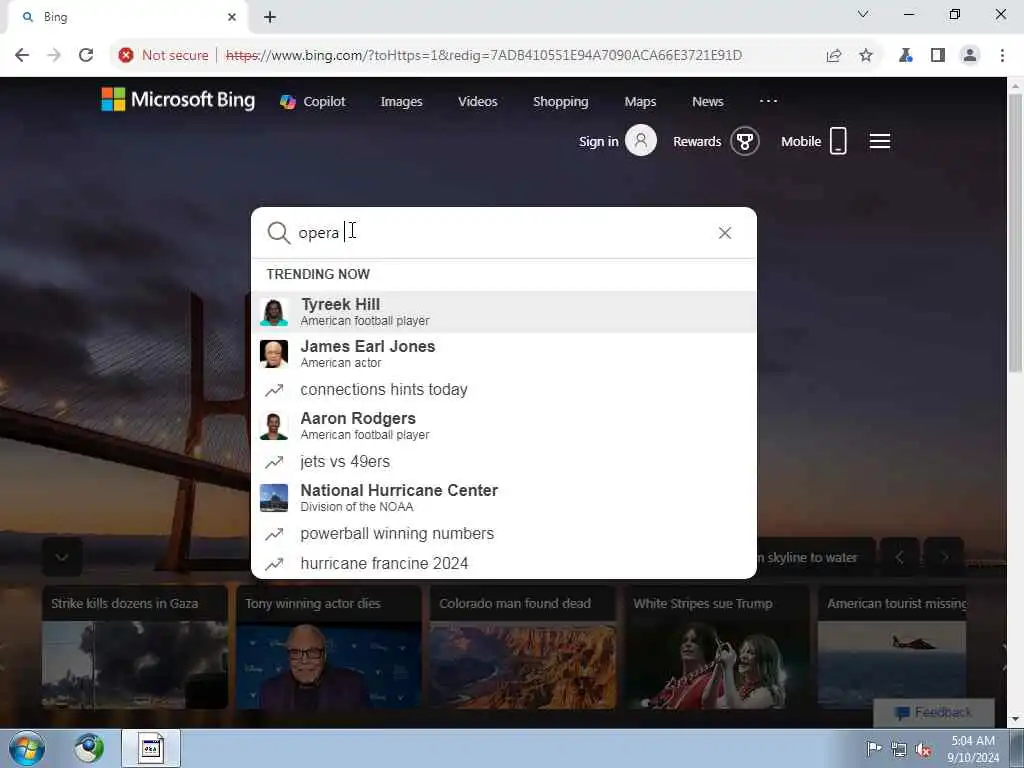This screenshot has width=1024, height=768.
Task: Click the mobile phone icon
Action: pos(838,140)
